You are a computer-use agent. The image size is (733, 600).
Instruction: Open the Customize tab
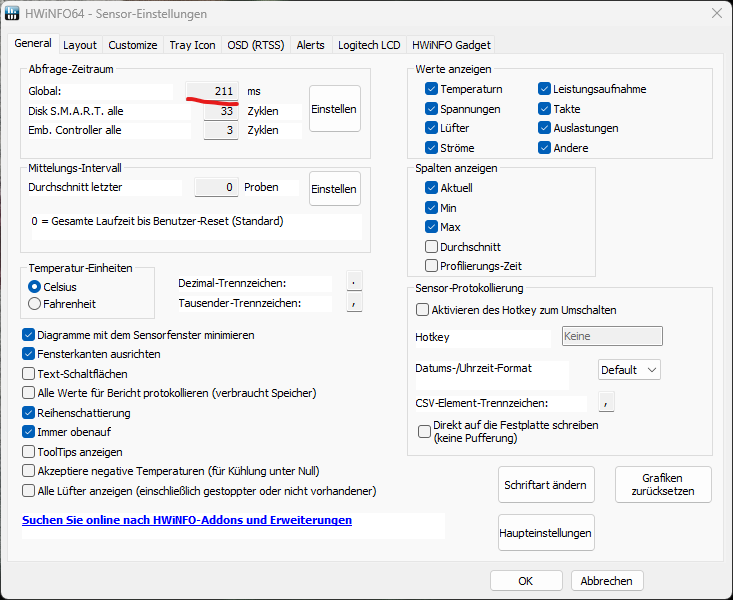[x=133, y=45]
